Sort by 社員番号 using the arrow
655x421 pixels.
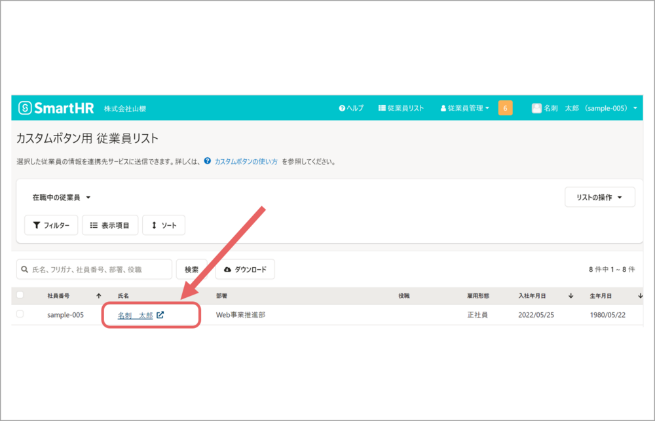98,296
